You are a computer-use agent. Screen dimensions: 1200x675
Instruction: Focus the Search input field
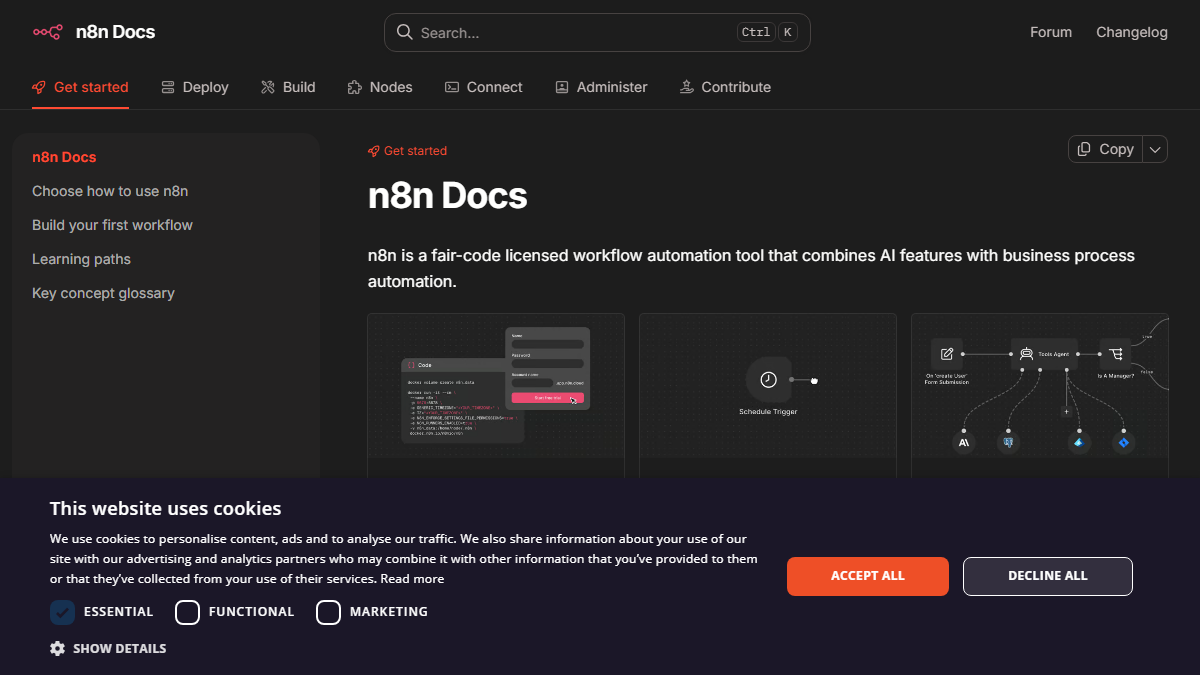coord(597,32)
